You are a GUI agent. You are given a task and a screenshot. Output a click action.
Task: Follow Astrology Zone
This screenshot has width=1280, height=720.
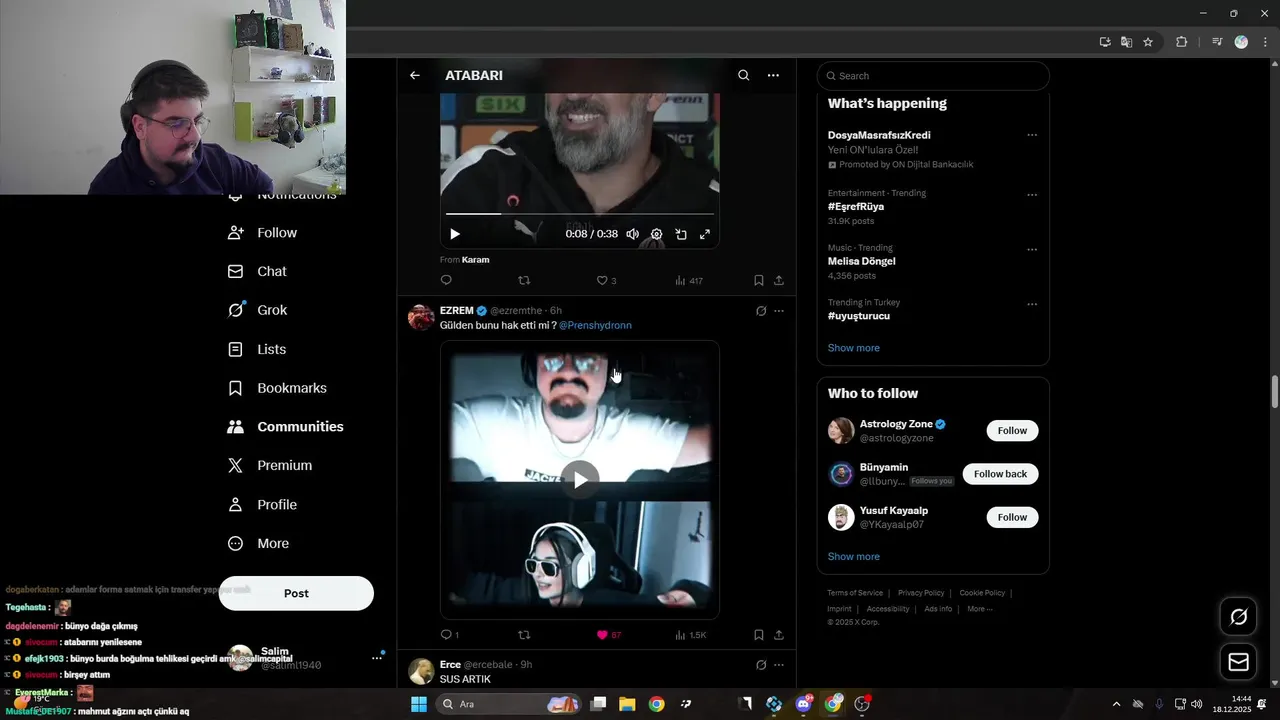(1012, 431)
